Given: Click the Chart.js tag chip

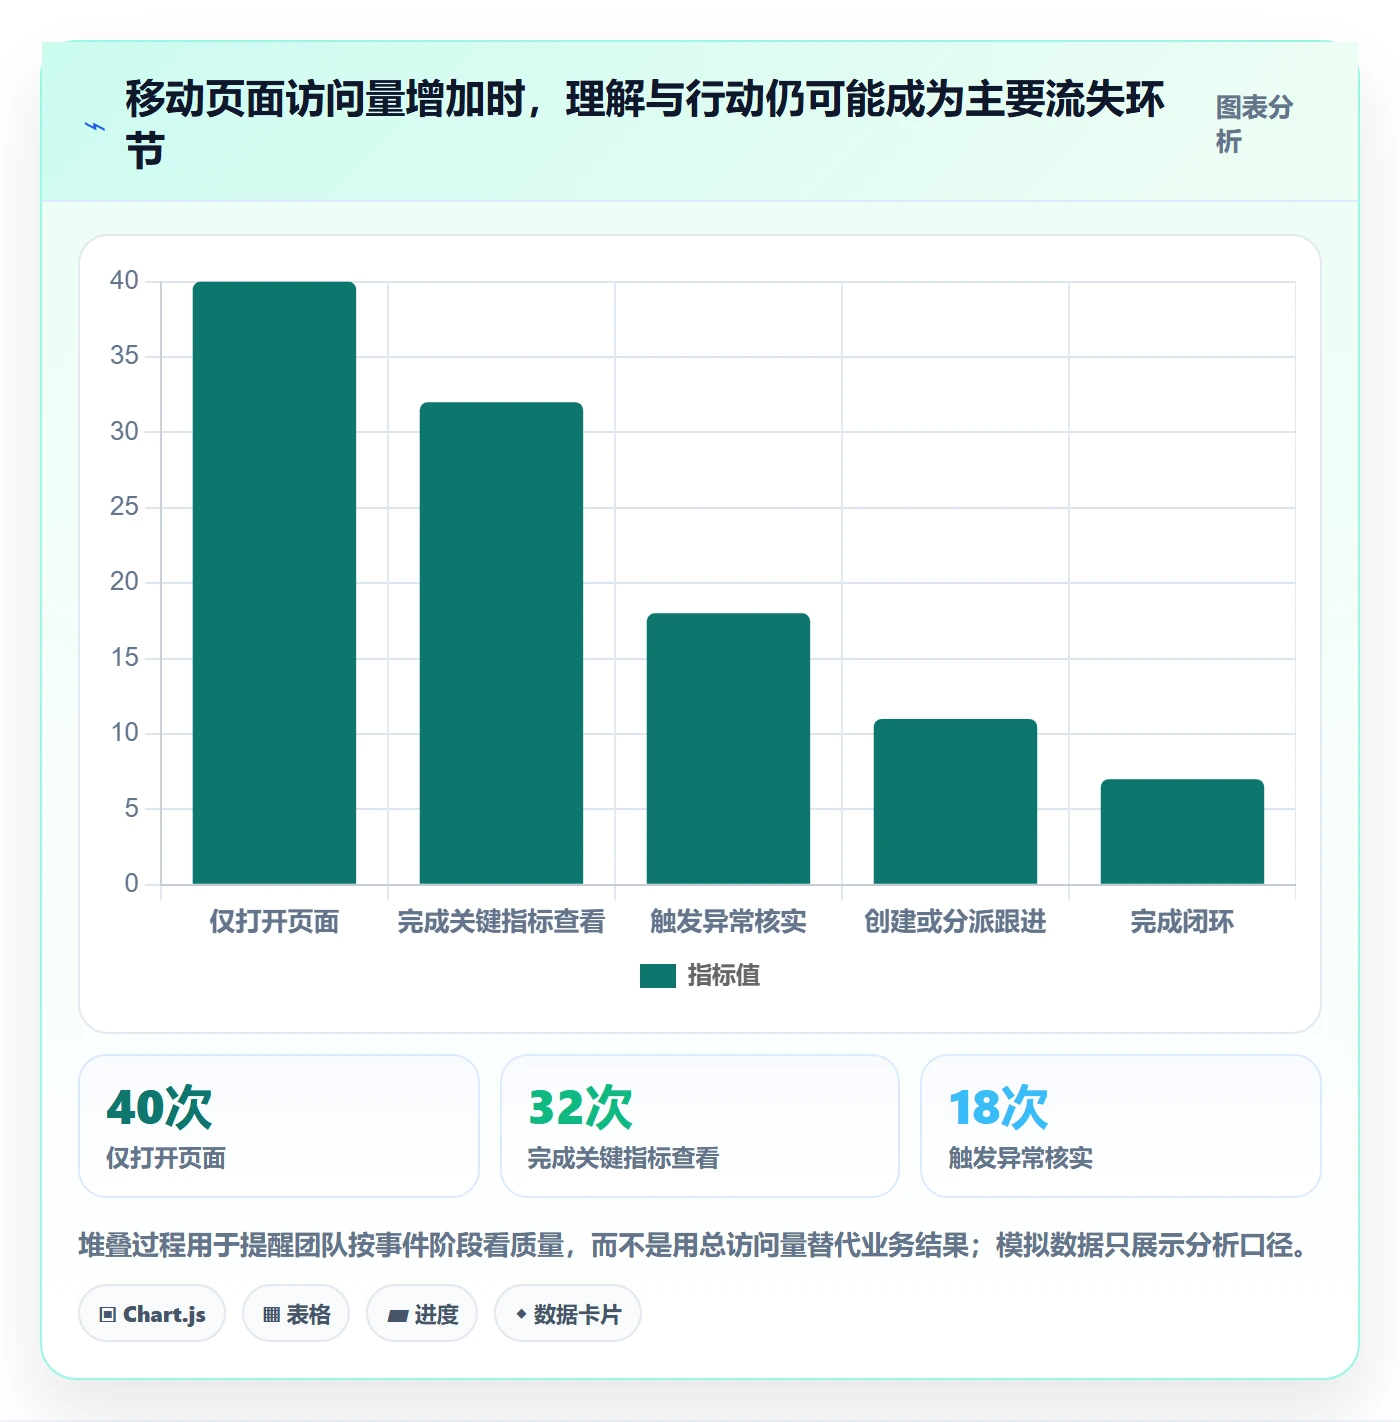Looking at the screenshot, I should pyautogui.click(x=152, y=1314).
